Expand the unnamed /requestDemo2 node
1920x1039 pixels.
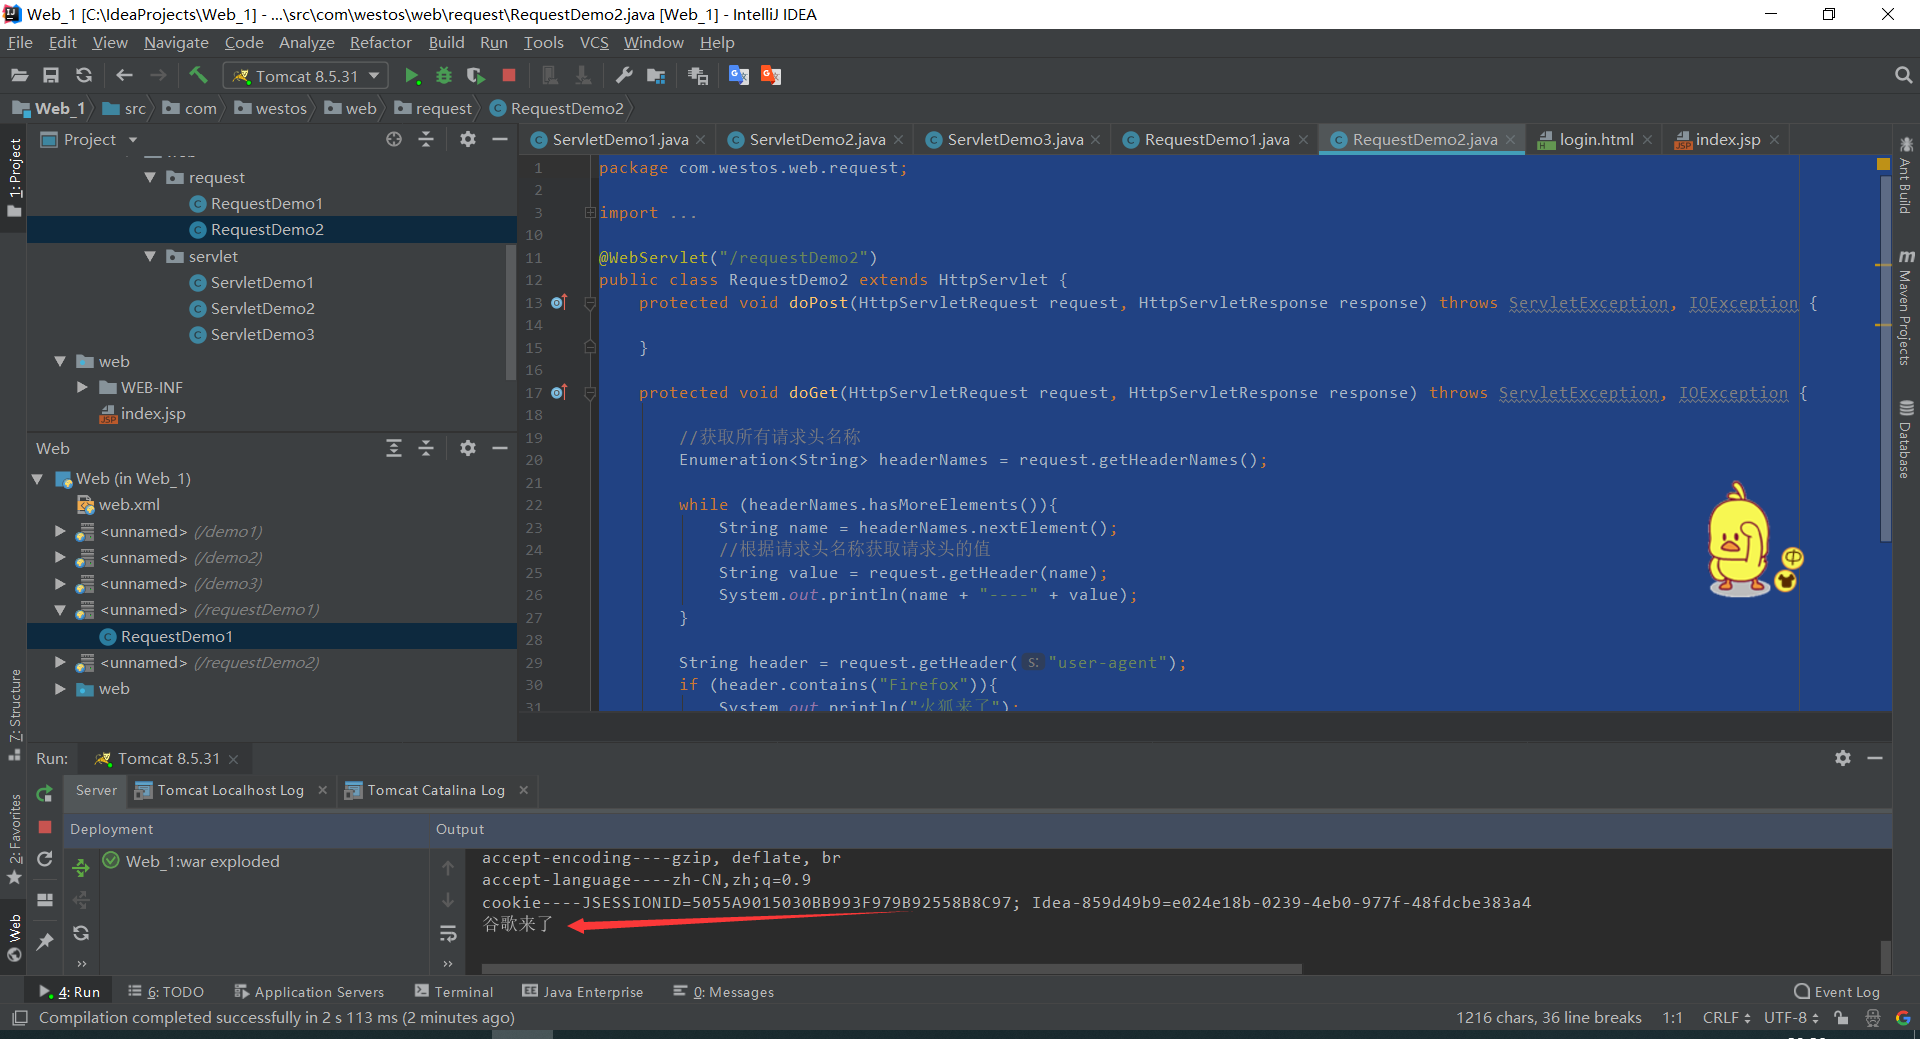click(60, 662)
